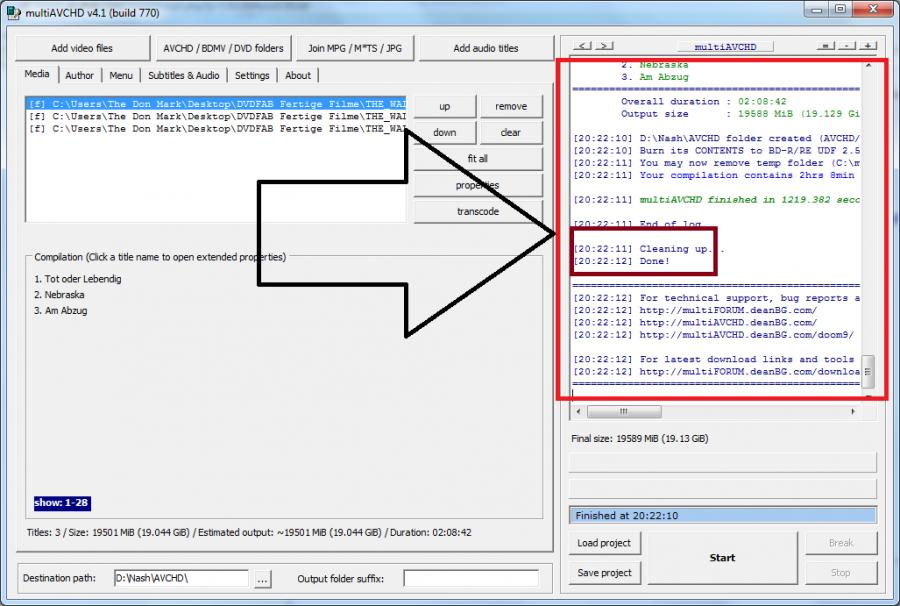The image size is (900, 606).
Task: Open title 'Nebraska' extended properties
Action: (59, 295)
